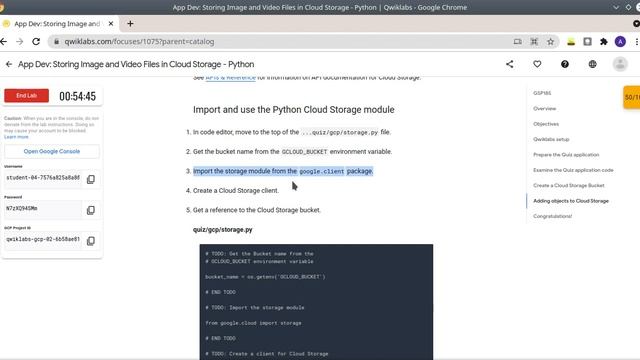The width and height of the screenshot is (640, 360).
Task: Click the qwiklabs.com address bar
Action: click(x=282, y=41)
